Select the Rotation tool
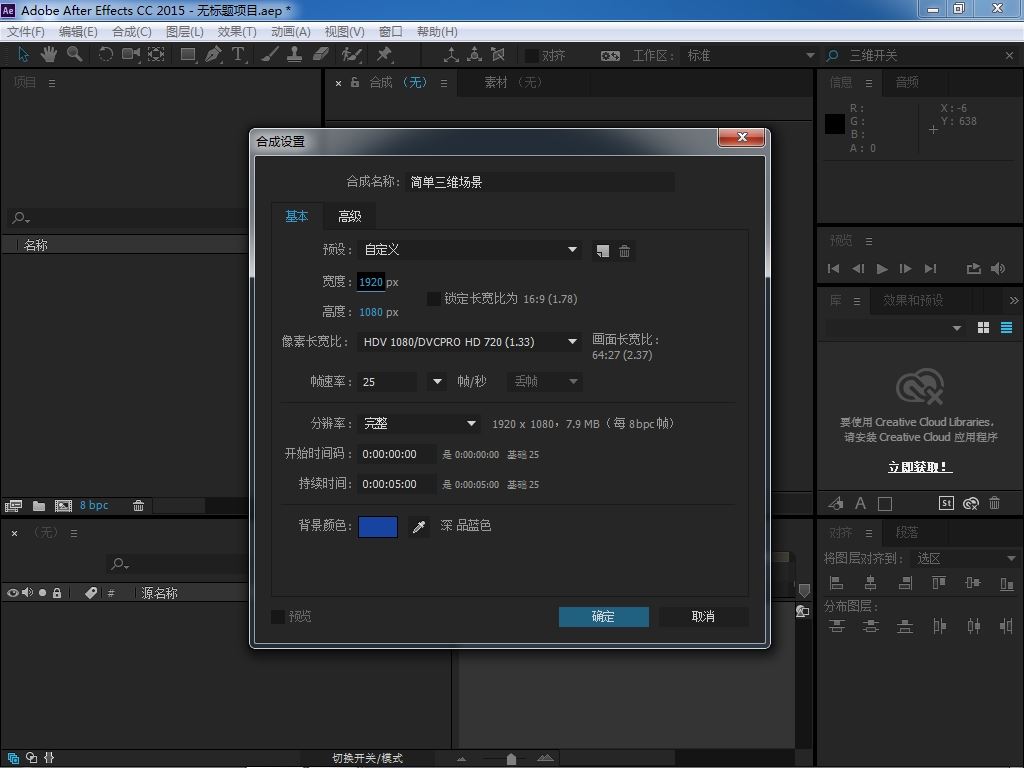 click(x=105, y=55)
